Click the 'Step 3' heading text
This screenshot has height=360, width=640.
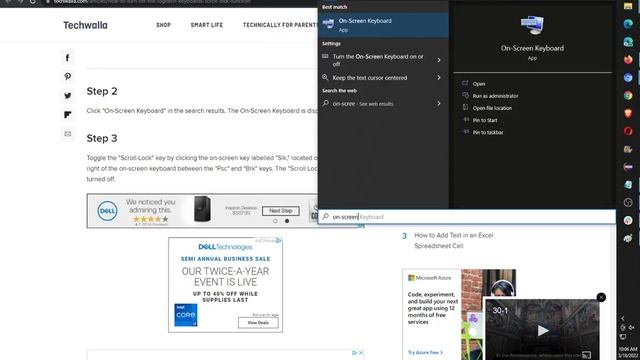click(x=102, y=138)
